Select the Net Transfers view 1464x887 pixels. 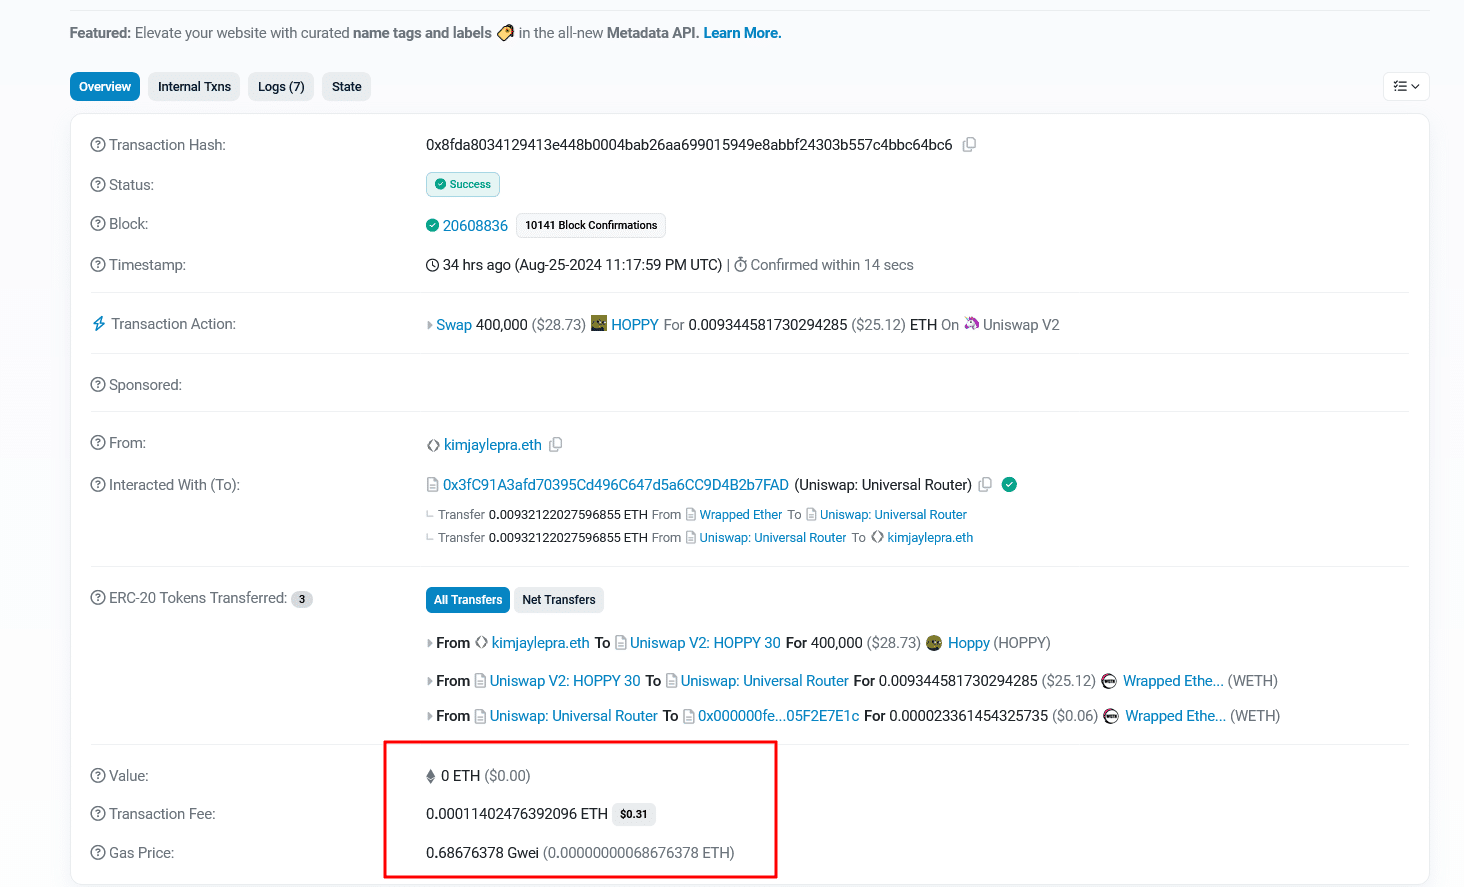click(x=559, y=600)
